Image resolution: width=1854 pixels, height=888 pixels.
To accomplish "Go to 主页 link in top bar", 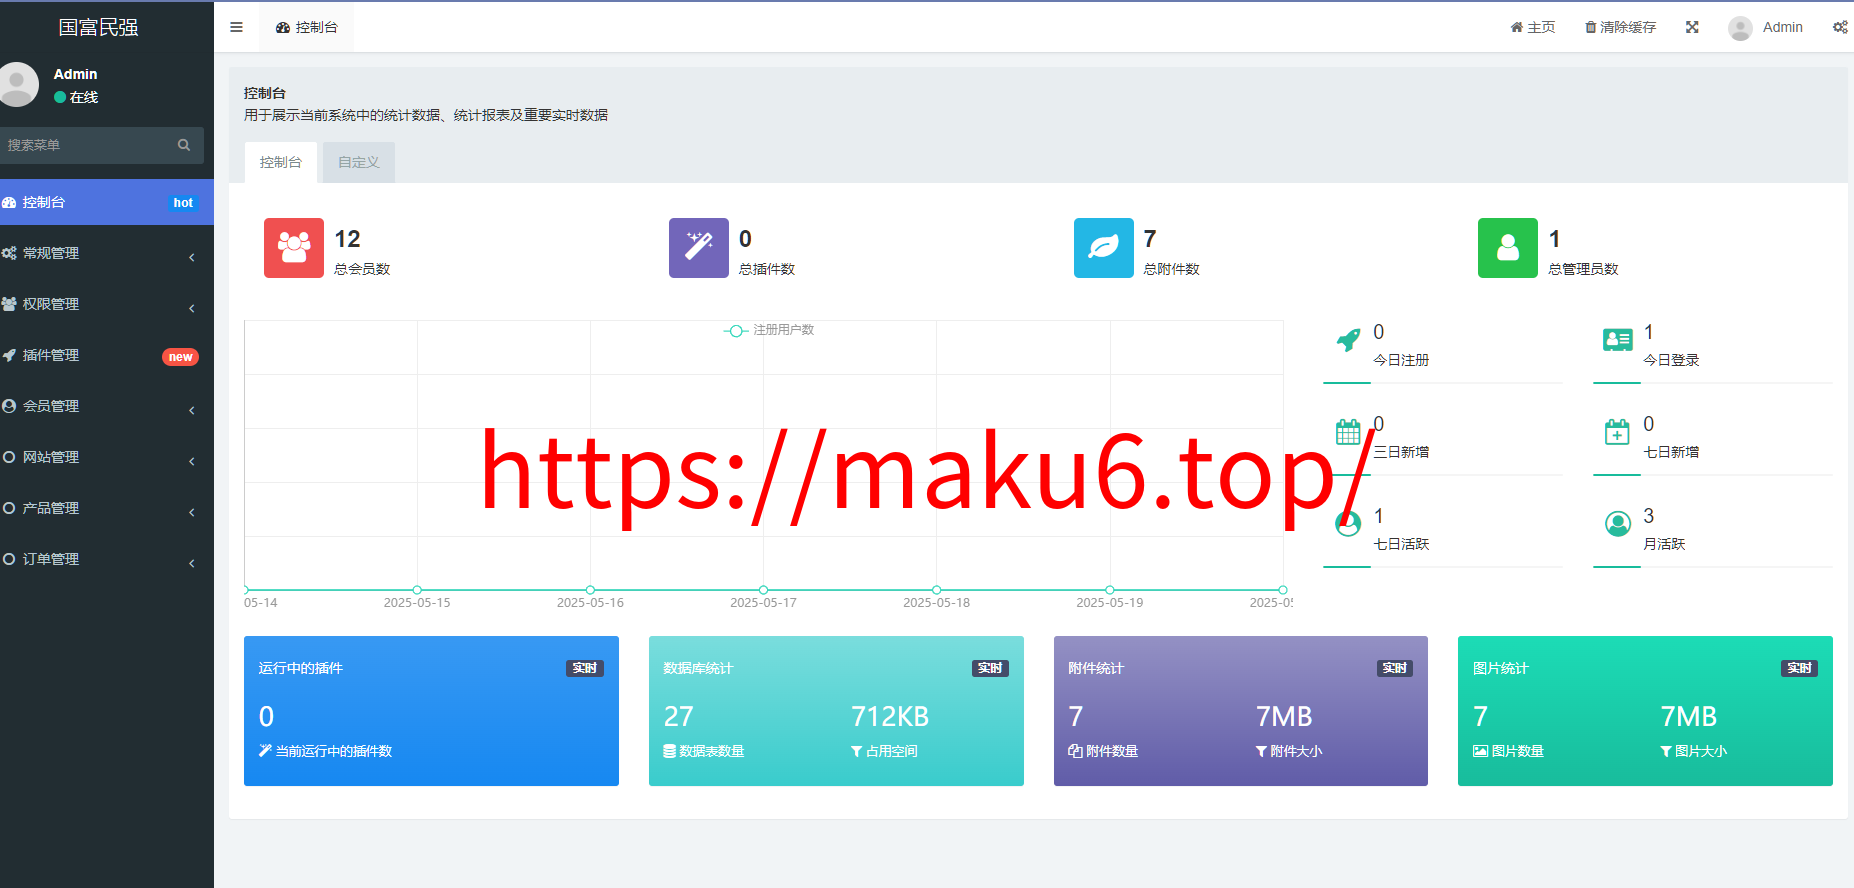I will pyautogui.click(x=1533, y=27).
